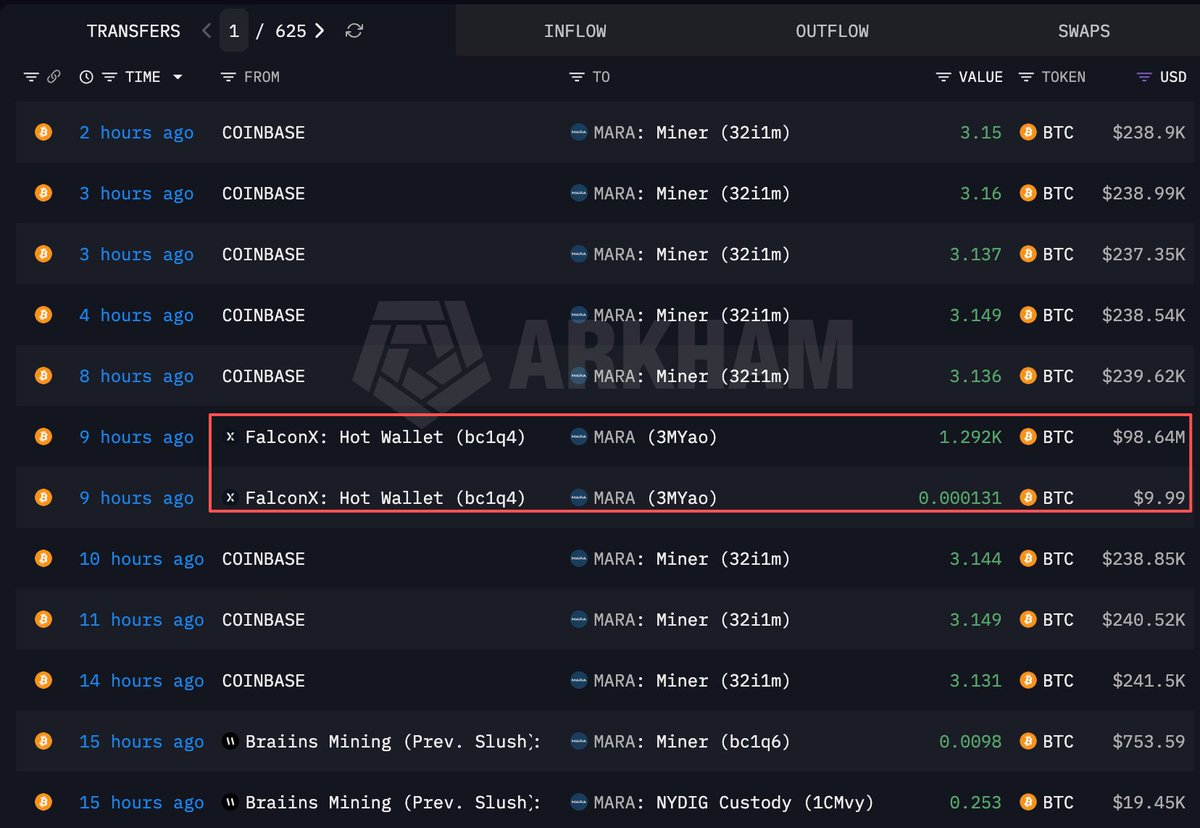The height and width of the screenshot is (828, 1200).
Task: Click Bitcoin icon in 2 hours ago row
Action: tap(43, 132)
